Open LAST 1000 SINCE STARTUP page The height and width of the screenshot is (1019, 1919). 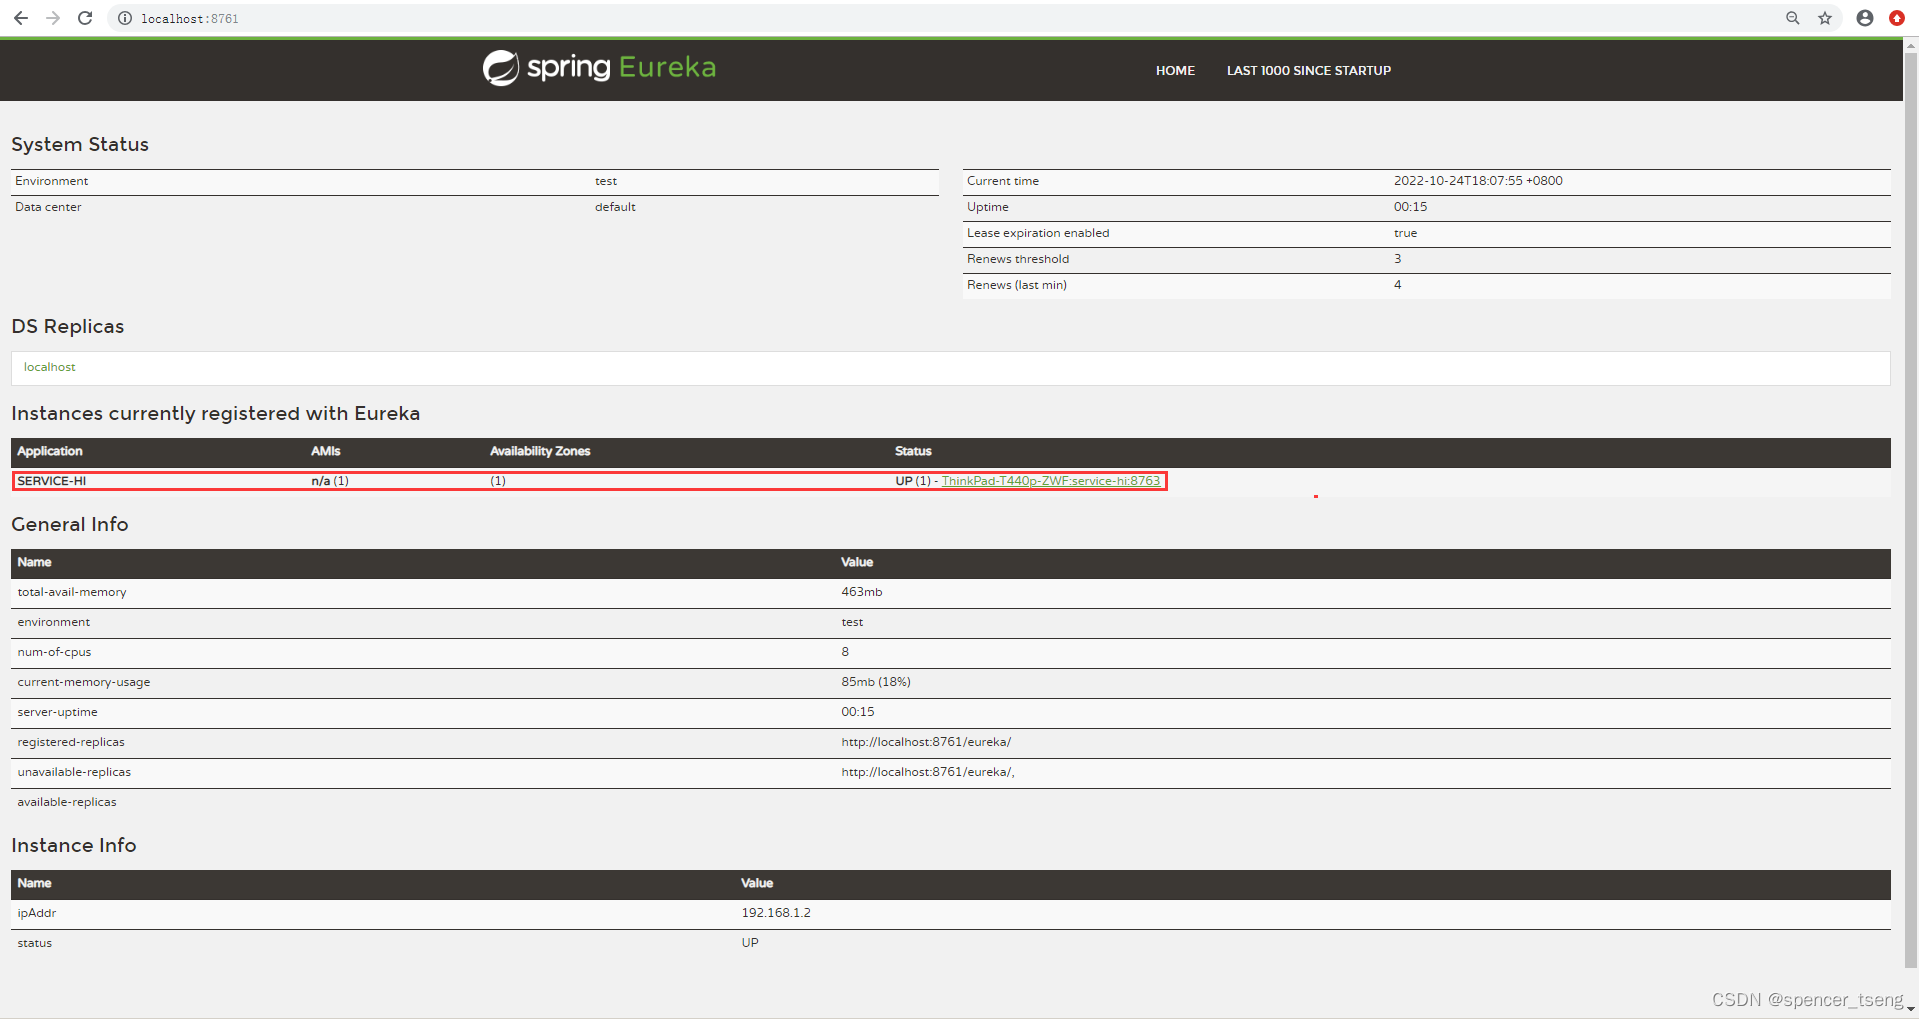[1308, 70]
